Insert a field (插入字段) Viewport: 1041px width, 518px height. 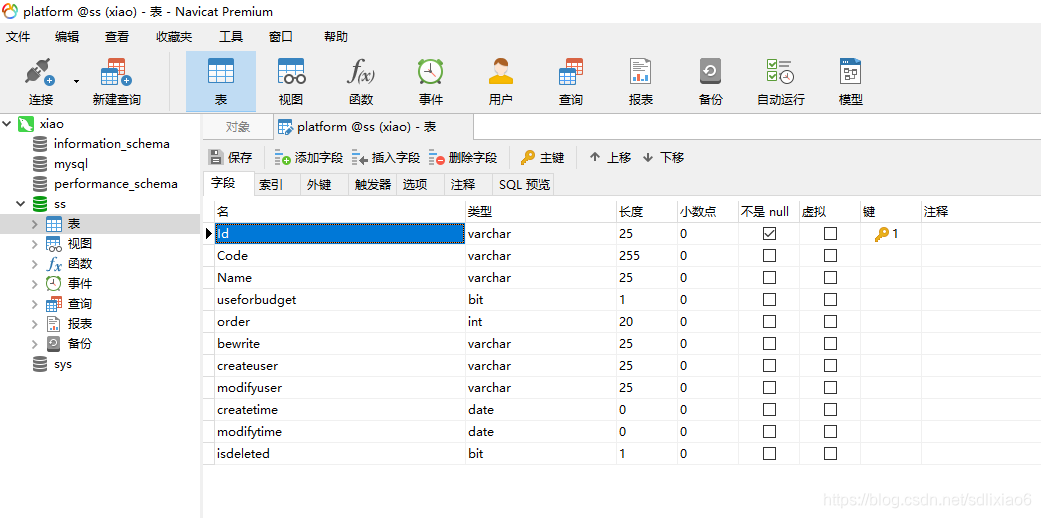(x=386, y=157)
